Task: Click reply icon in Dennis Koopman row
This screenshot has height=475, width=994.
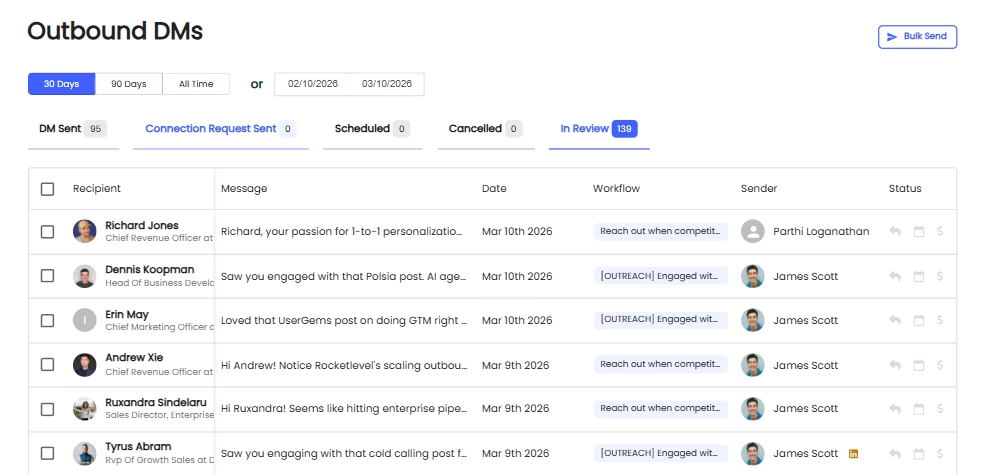Action: click(895, 277)
